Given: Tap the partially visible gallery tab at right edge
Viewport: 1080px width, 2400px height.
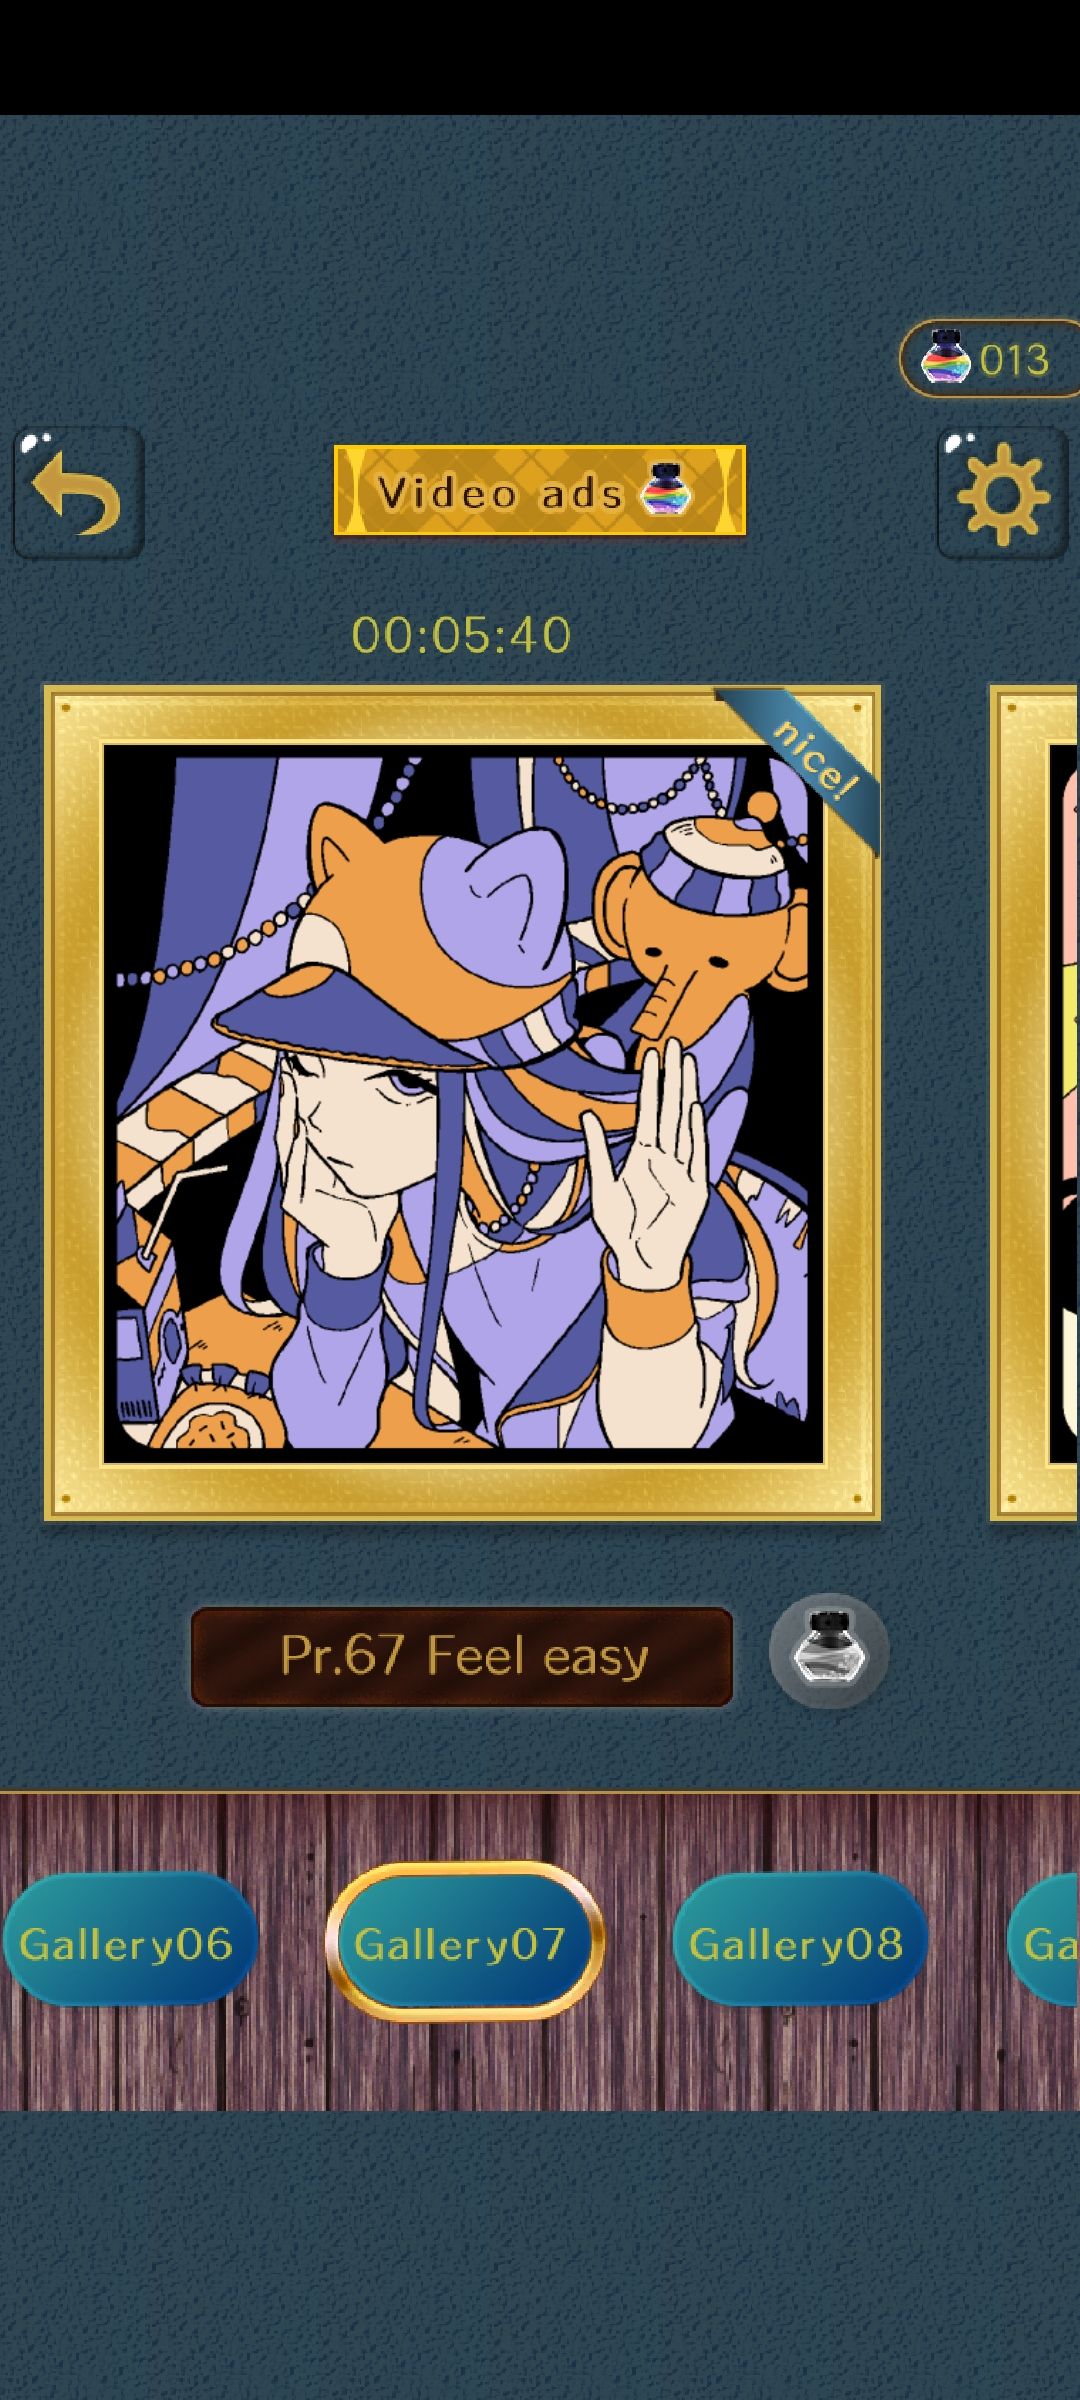Looking at the screenshot, I should (x=1045, y=1944).
